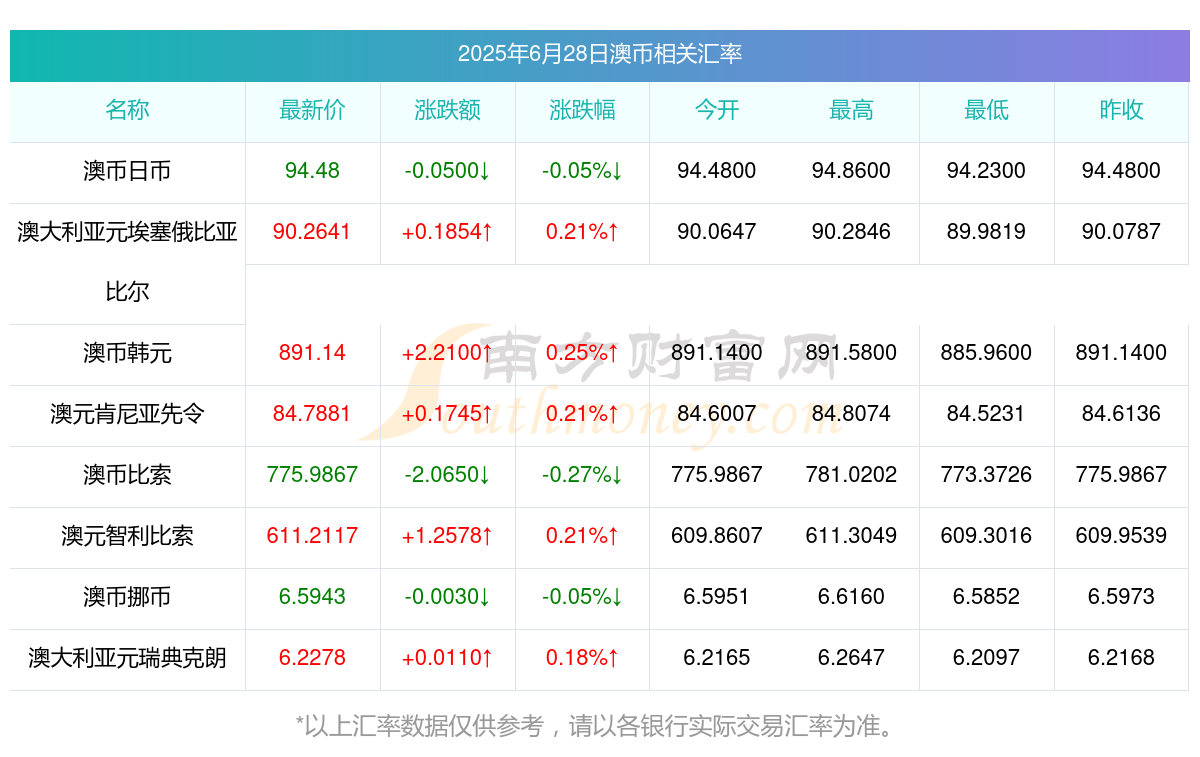Click opening value 6.2165
Image resolution: width=1200 pixels, height=757 pixels.
[717, 658]
